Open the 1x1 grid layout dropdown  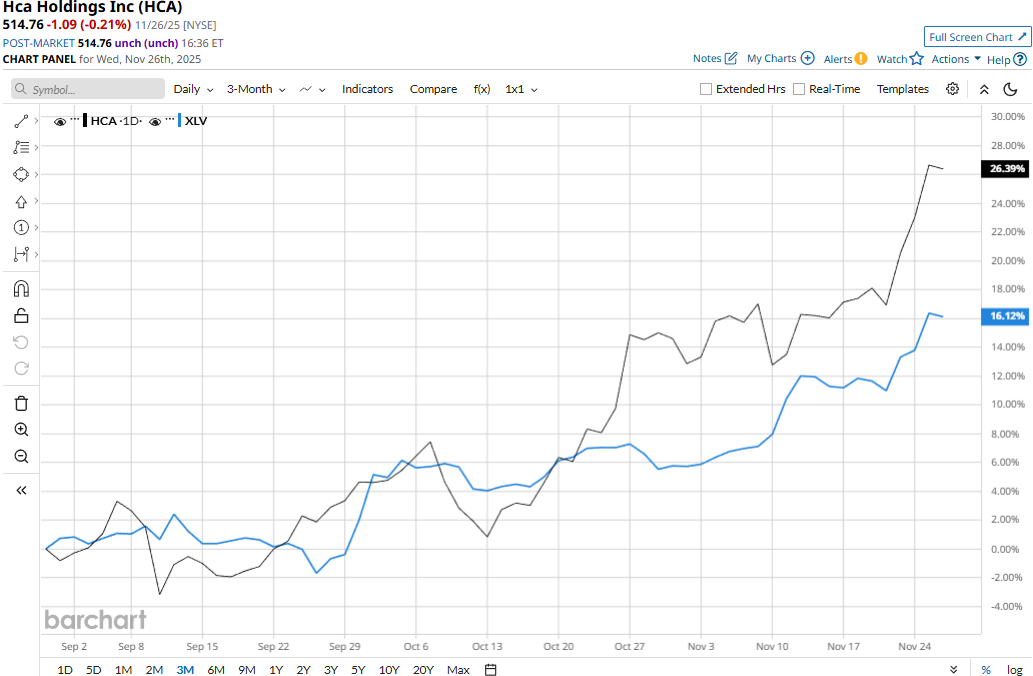(x=521, y=89)
